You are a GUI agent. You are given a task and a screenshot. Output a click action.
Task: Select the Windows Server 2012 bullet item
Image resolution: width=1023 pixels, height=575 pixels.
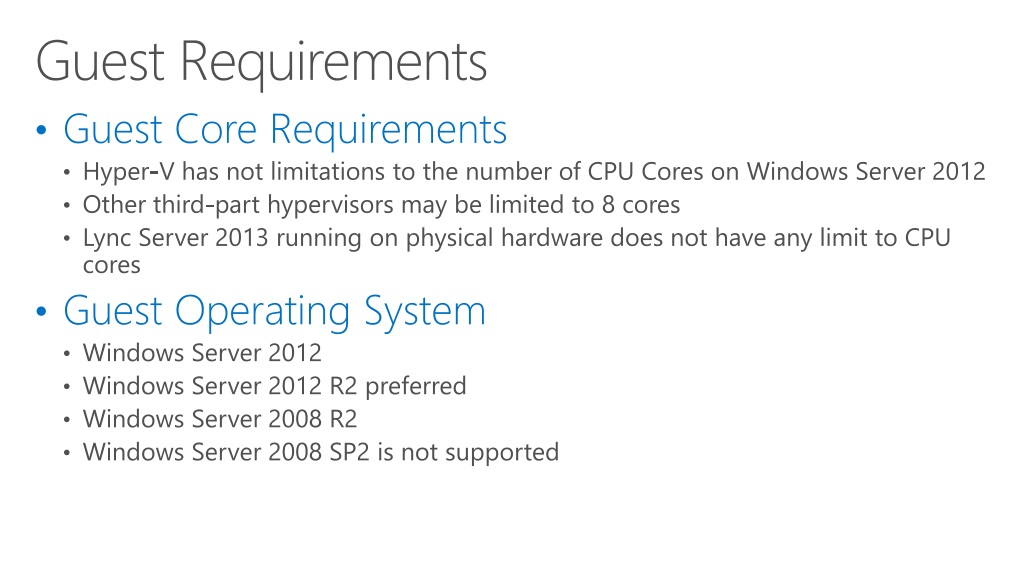(x=202, y=353)
